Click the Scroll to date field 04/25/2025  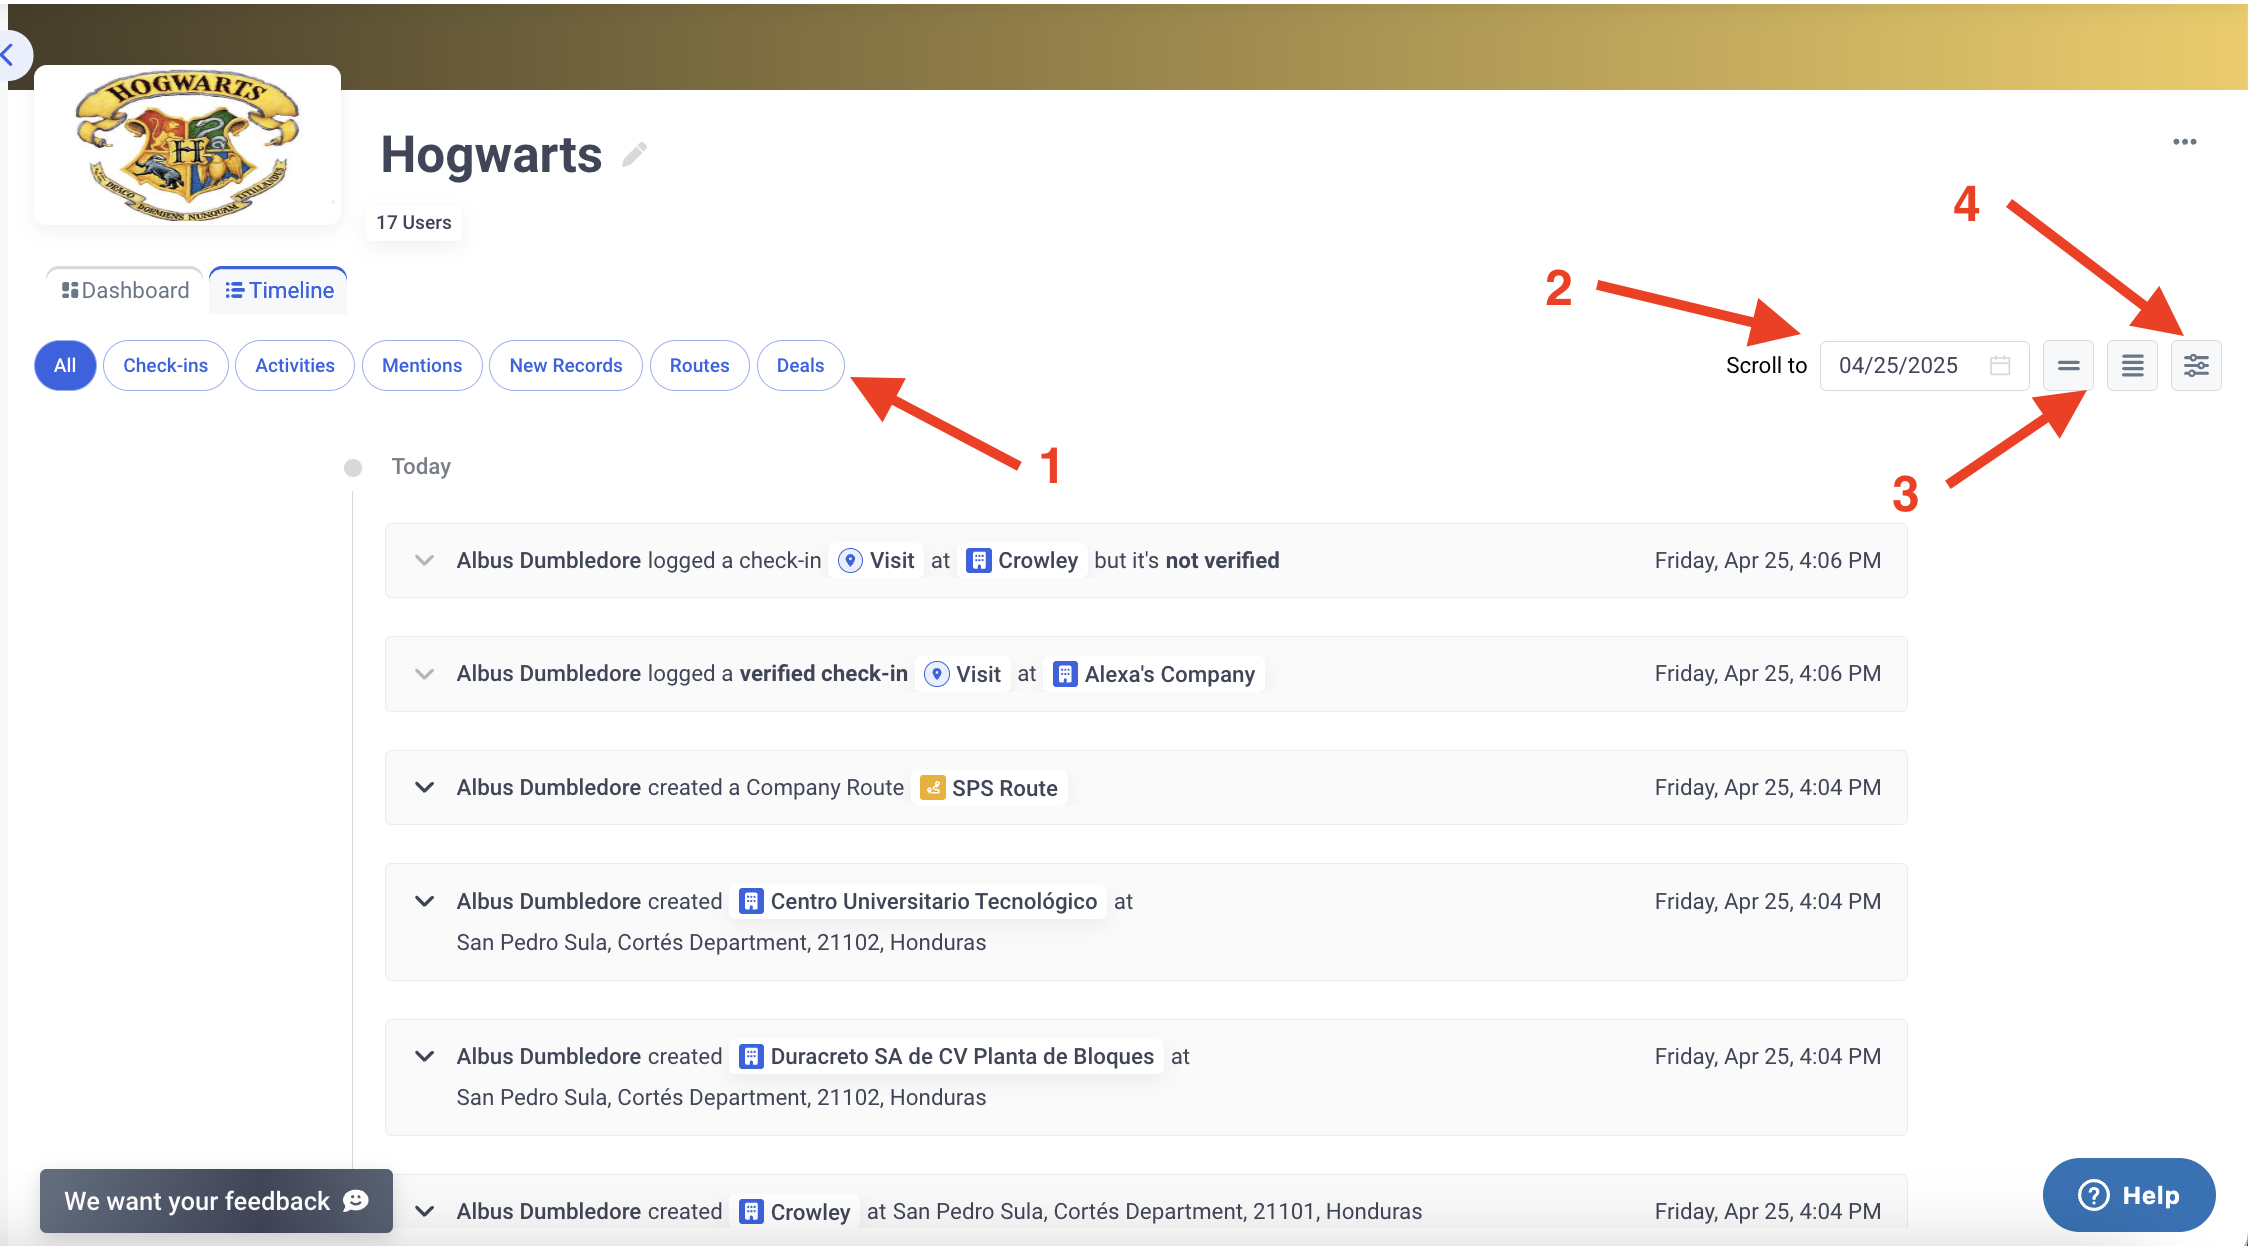click(1924, 365)
